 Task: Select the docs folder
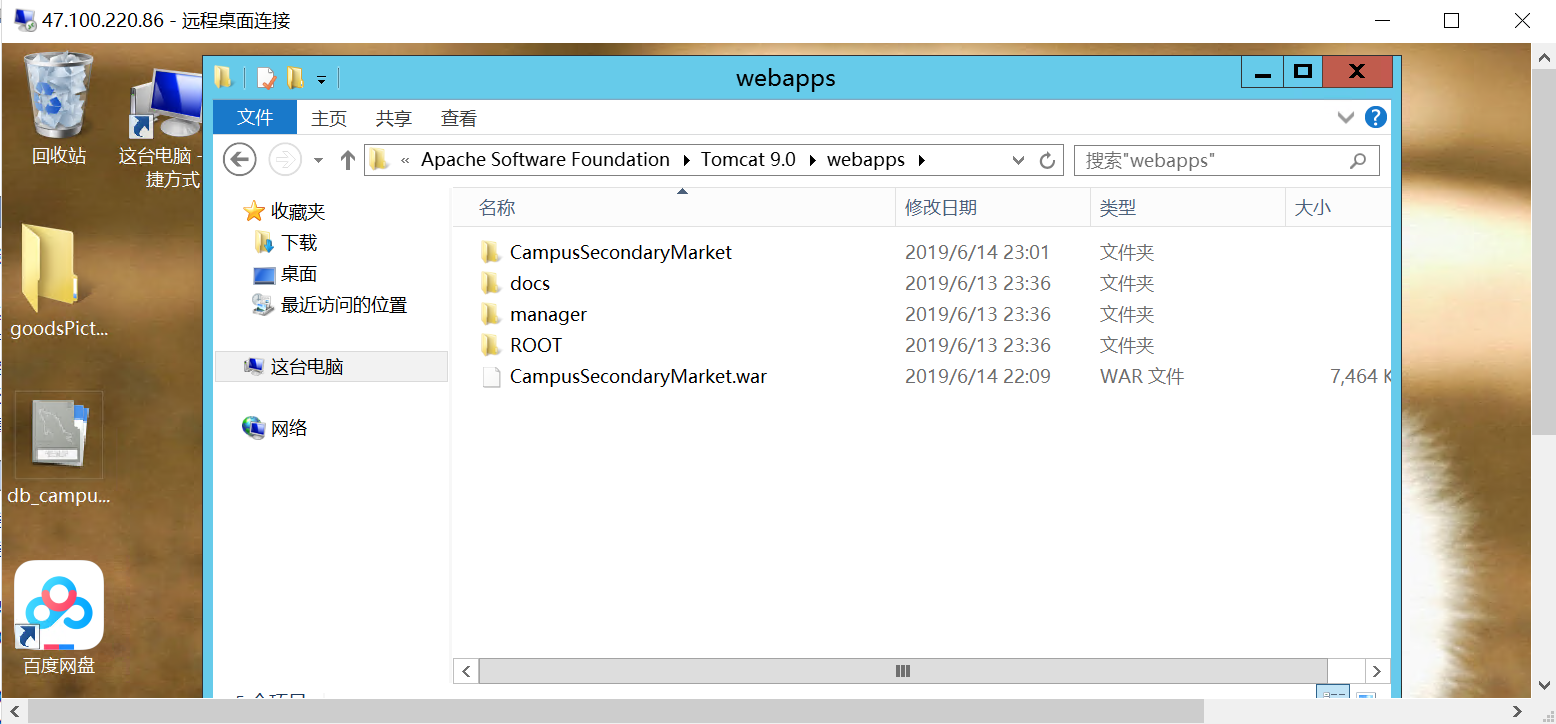coord(530,284)
